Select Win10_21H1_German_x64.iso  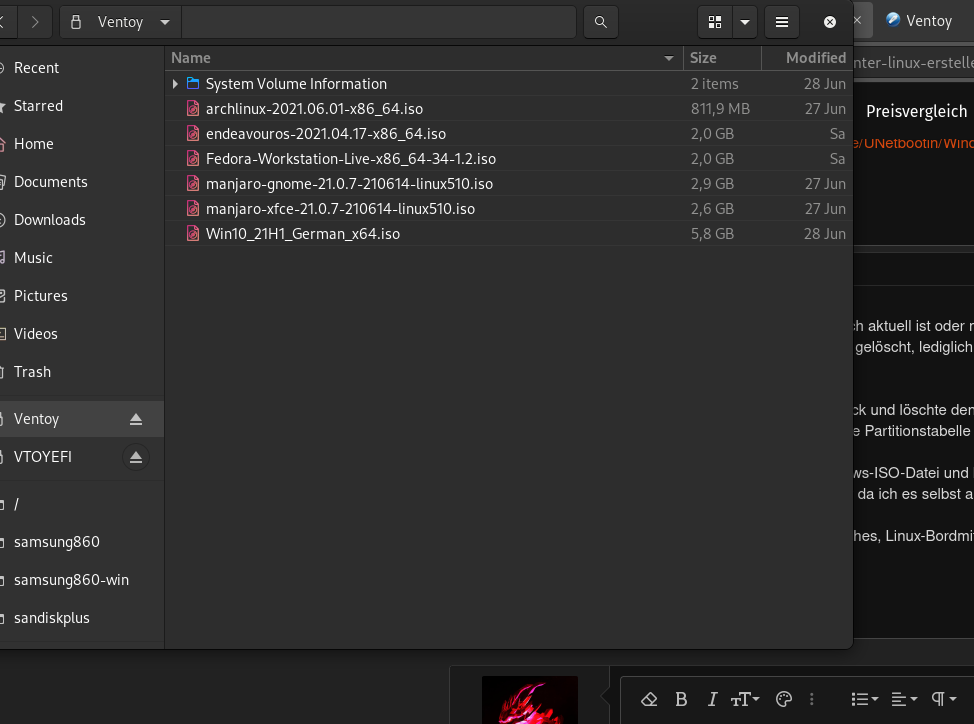pyautogui.click(x=303, y=233)
